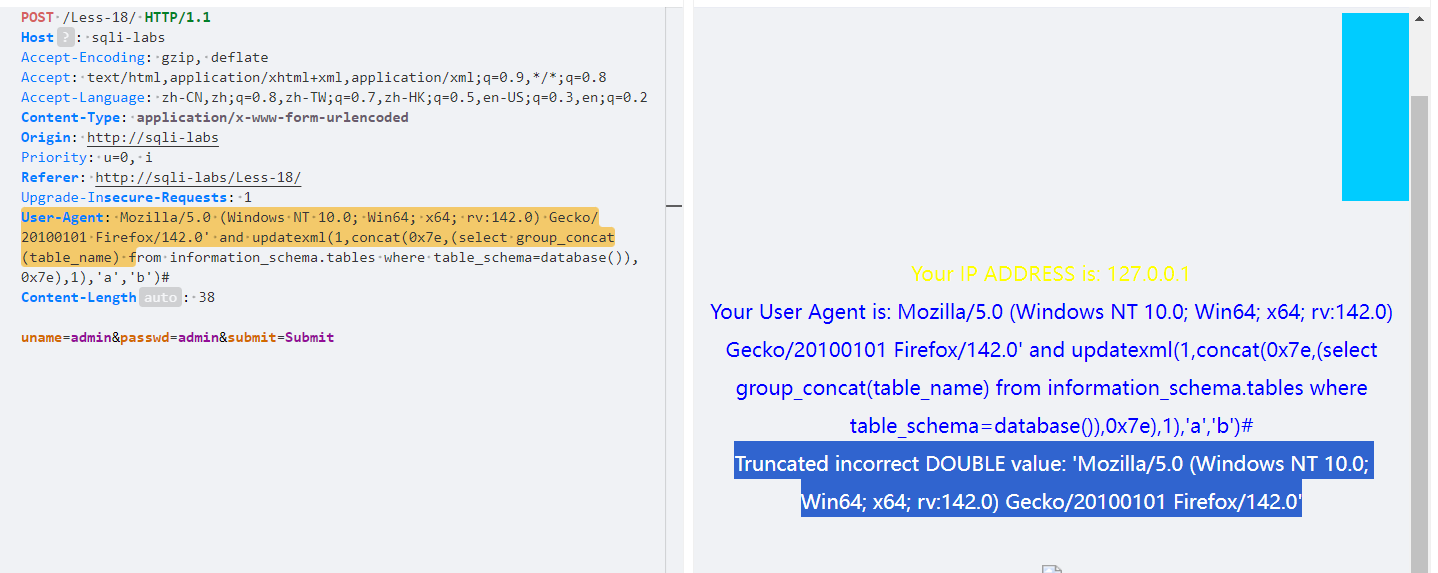
Task: Open the Origin link http://sqli-labs
Action: 152,137
